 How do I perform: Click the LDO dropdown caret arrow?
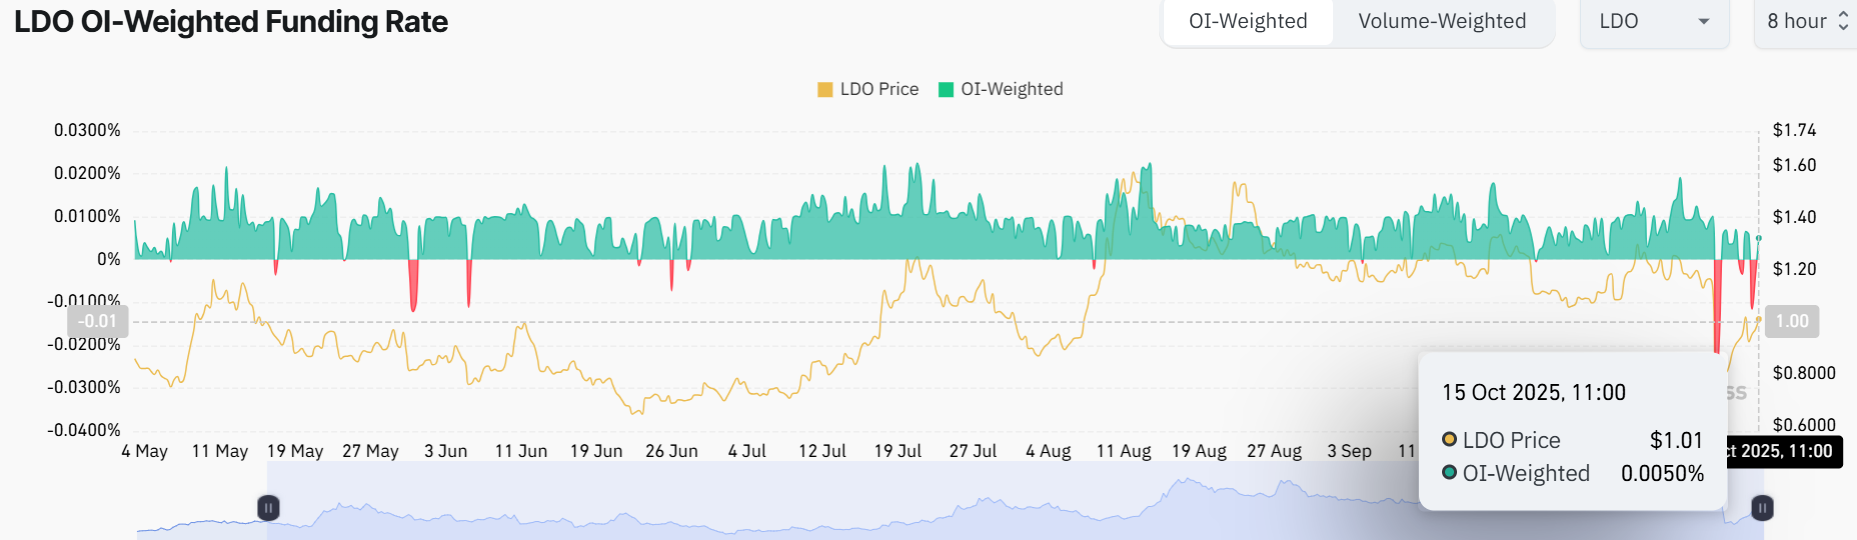(1703, 21)
